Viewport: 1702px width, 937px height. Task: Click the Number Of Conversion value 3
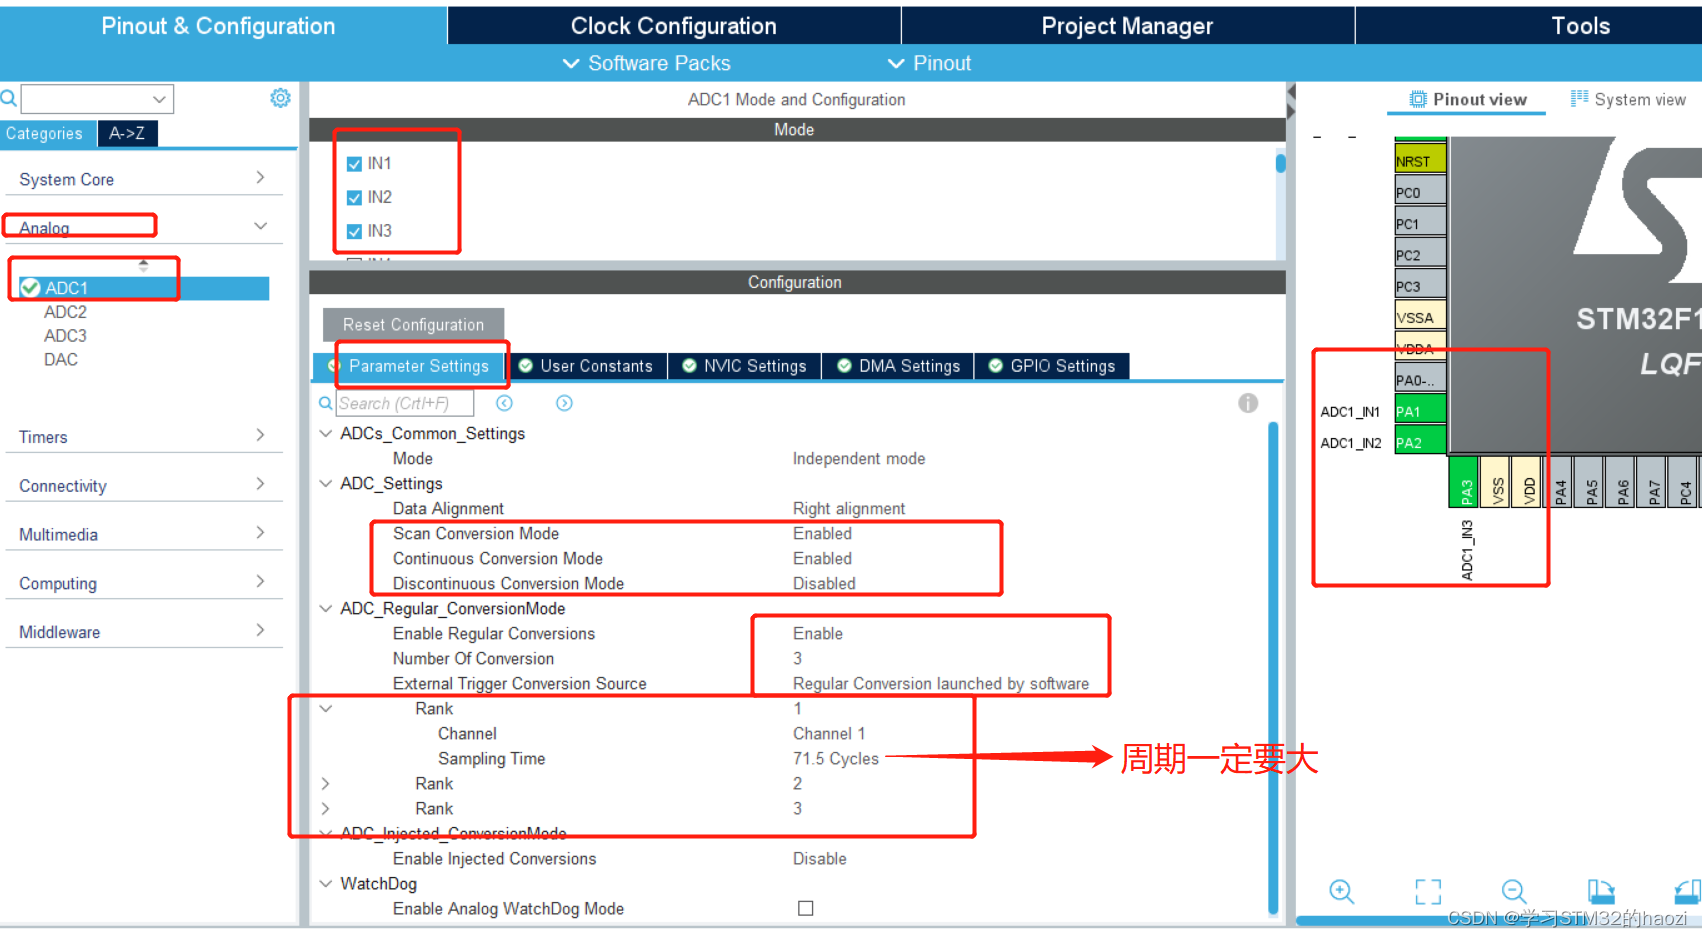(797, 659)
